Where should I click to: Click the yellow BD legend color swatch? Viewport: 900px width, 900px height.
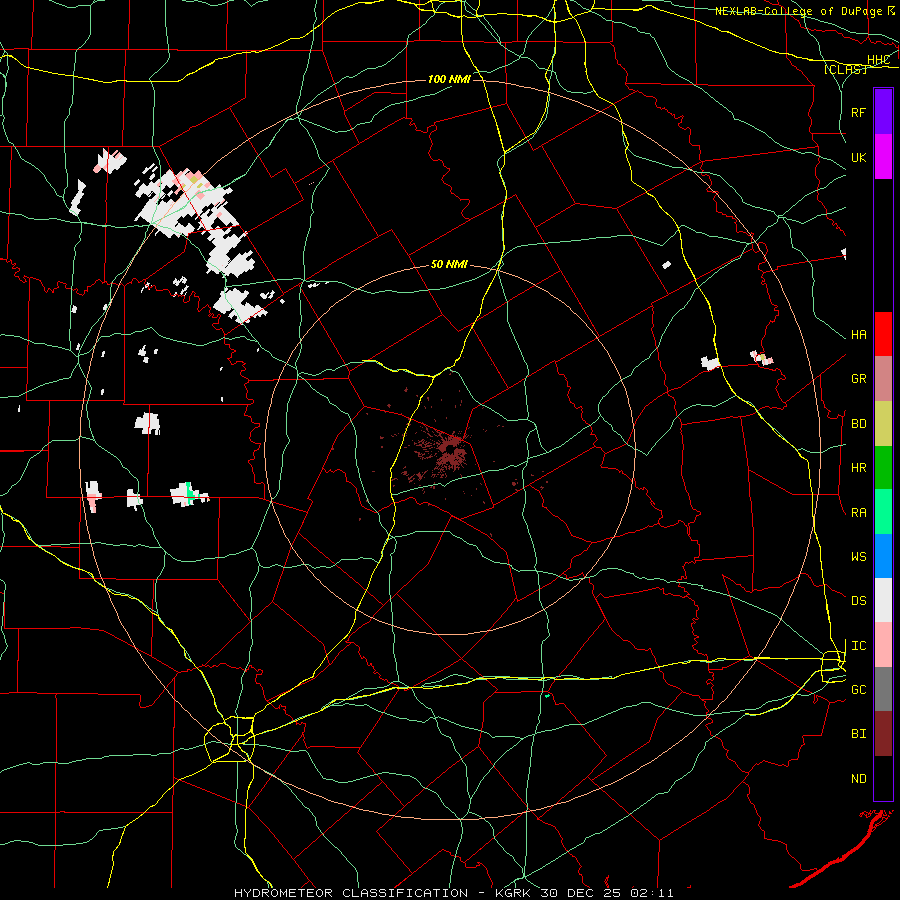pos(883,424)
